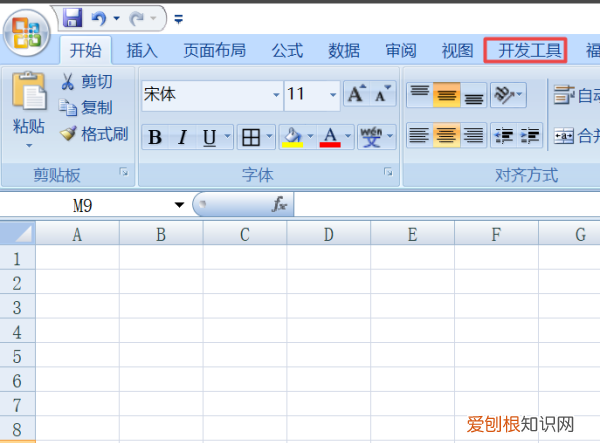Toggle bold formatting
The image size is (600, 443).
pyautogui.click(x=155, y=137)
